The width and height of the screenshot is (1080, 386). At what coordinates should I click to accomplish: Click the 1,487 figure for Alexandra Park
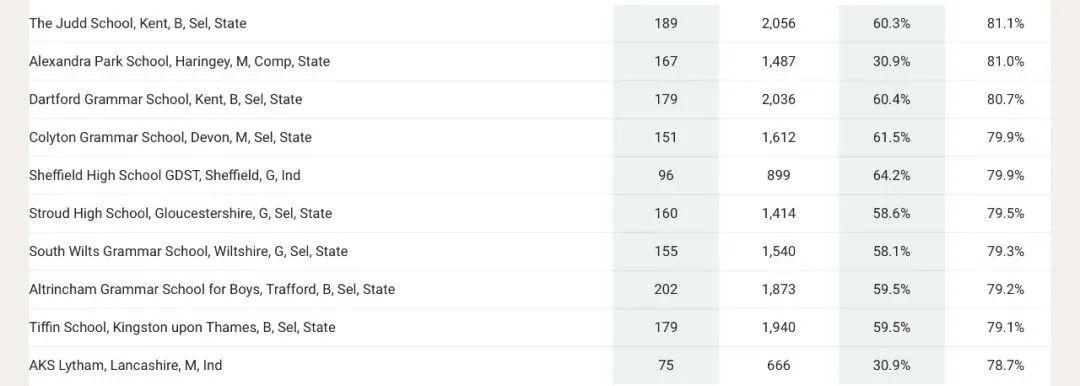[778, 61]
